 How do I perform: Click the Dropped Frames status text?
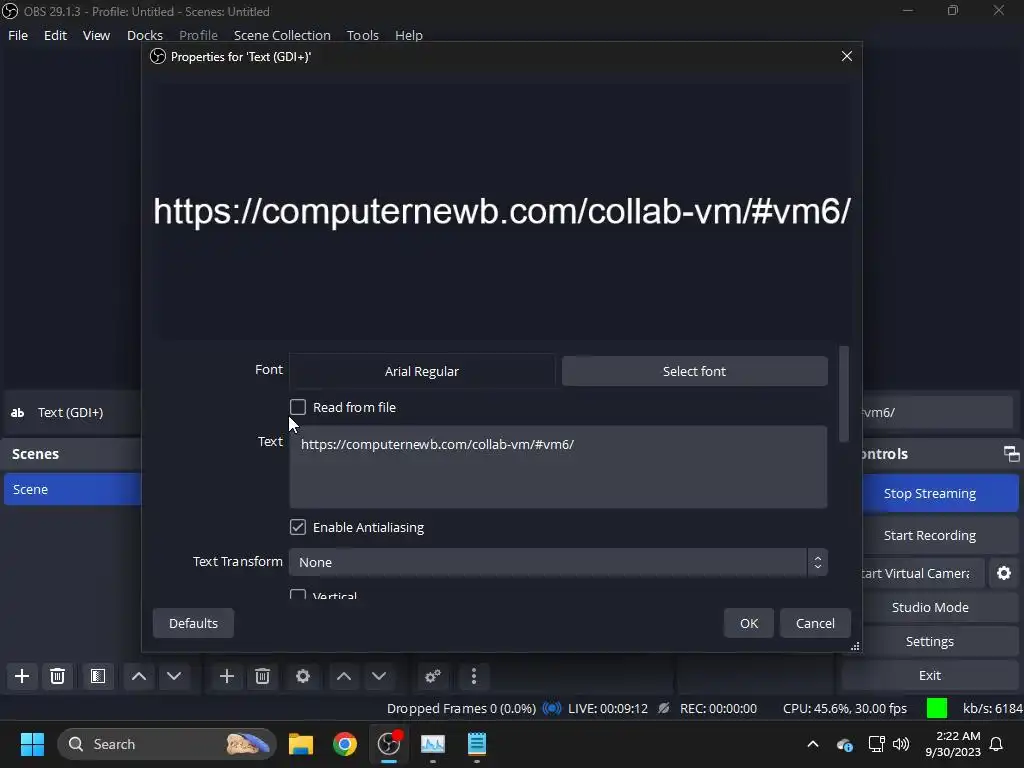point(461,709)
